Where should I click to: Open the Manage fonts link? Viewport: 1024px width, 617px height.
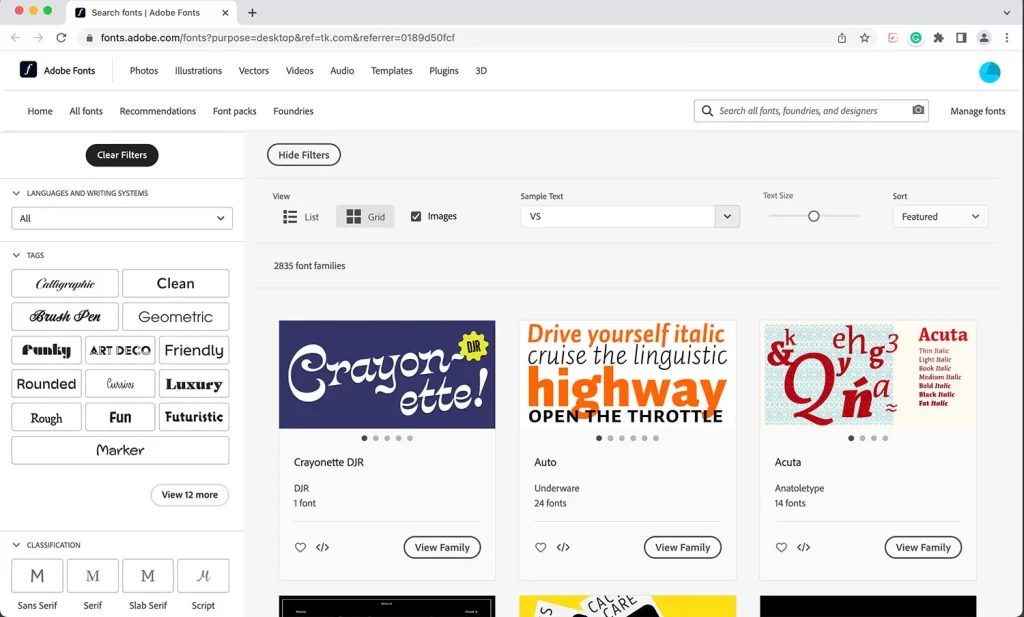point(978,111)
